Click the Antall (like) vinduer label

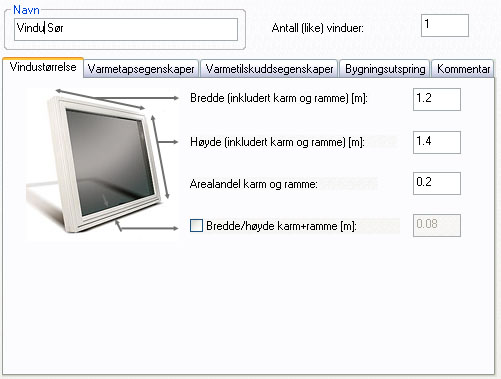(x=318, y=28)
